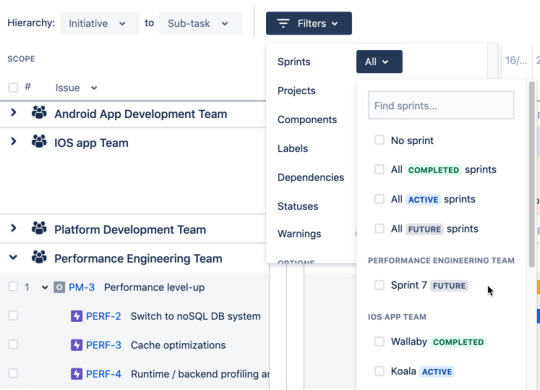Screen dimensions: 540x390
Task: Open the Initiative hierarchy dropdown
Action: coord(100,23)
